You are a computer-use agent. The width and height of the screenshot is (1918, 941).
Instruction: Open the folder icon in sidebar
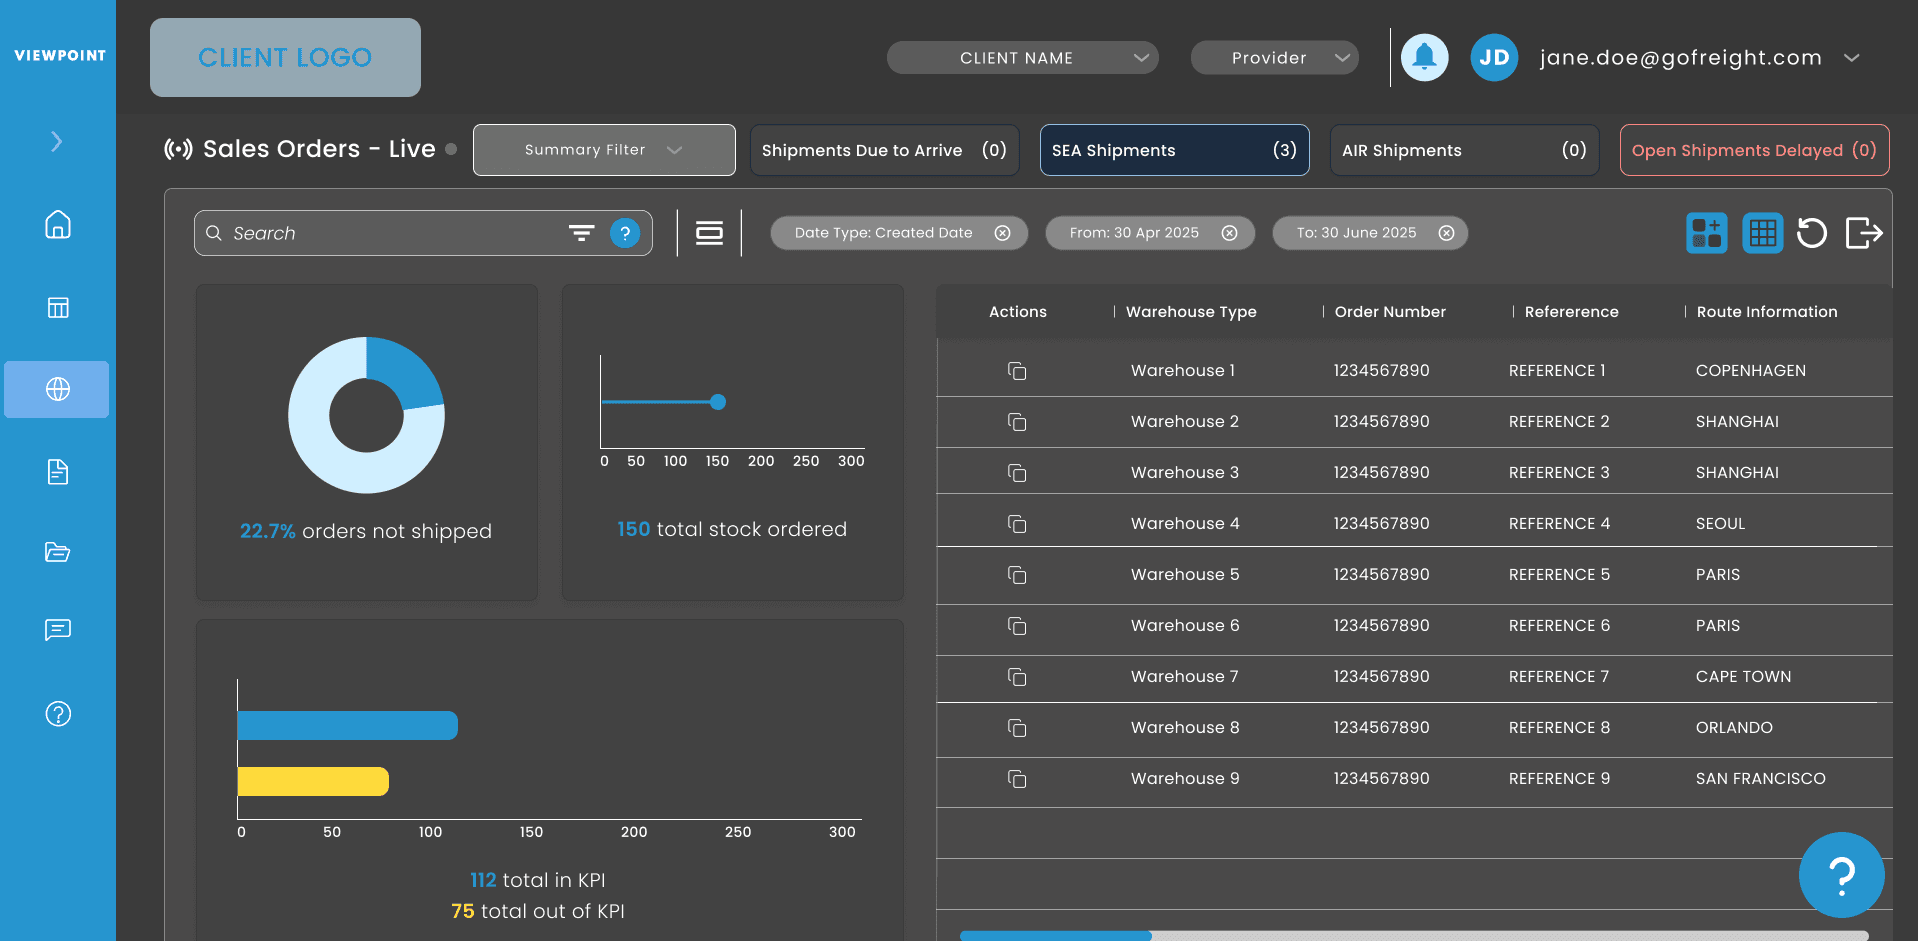point(58,552)
